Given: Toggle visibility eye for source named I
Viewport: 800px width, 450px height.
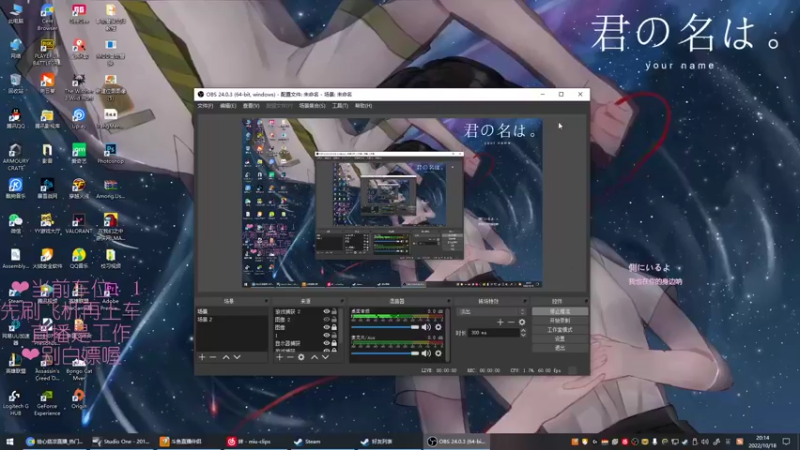Looking at the screenshot, I should coord(327,335).
